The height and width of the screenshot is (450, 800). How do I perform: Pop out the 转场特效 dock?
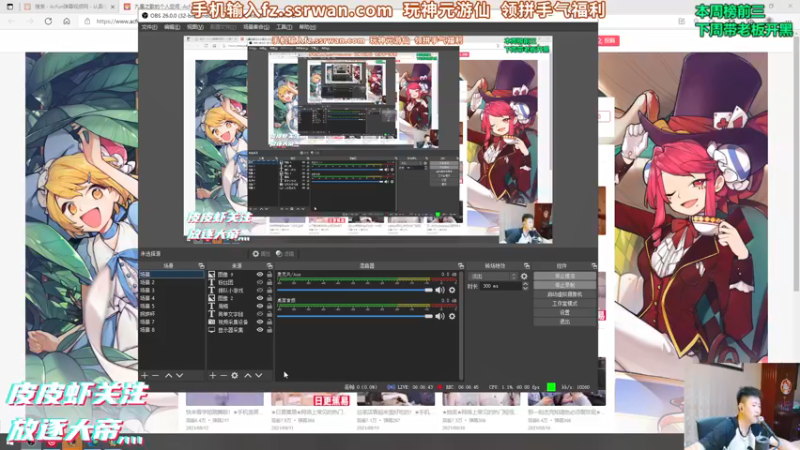(x=527, y=266)
